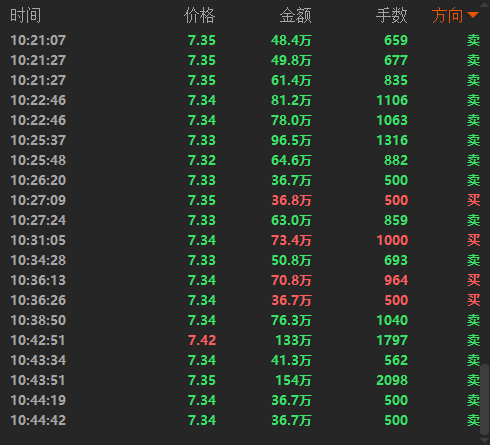Click the 买 marker on the 10:36:26 row

(x=473, y=300)
